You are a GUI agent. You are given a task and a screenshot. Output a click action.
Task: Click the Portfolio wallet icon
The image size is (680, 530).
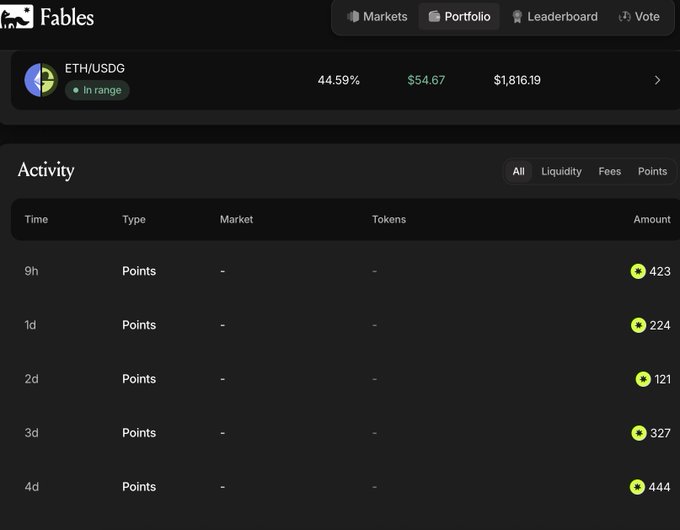434,16
